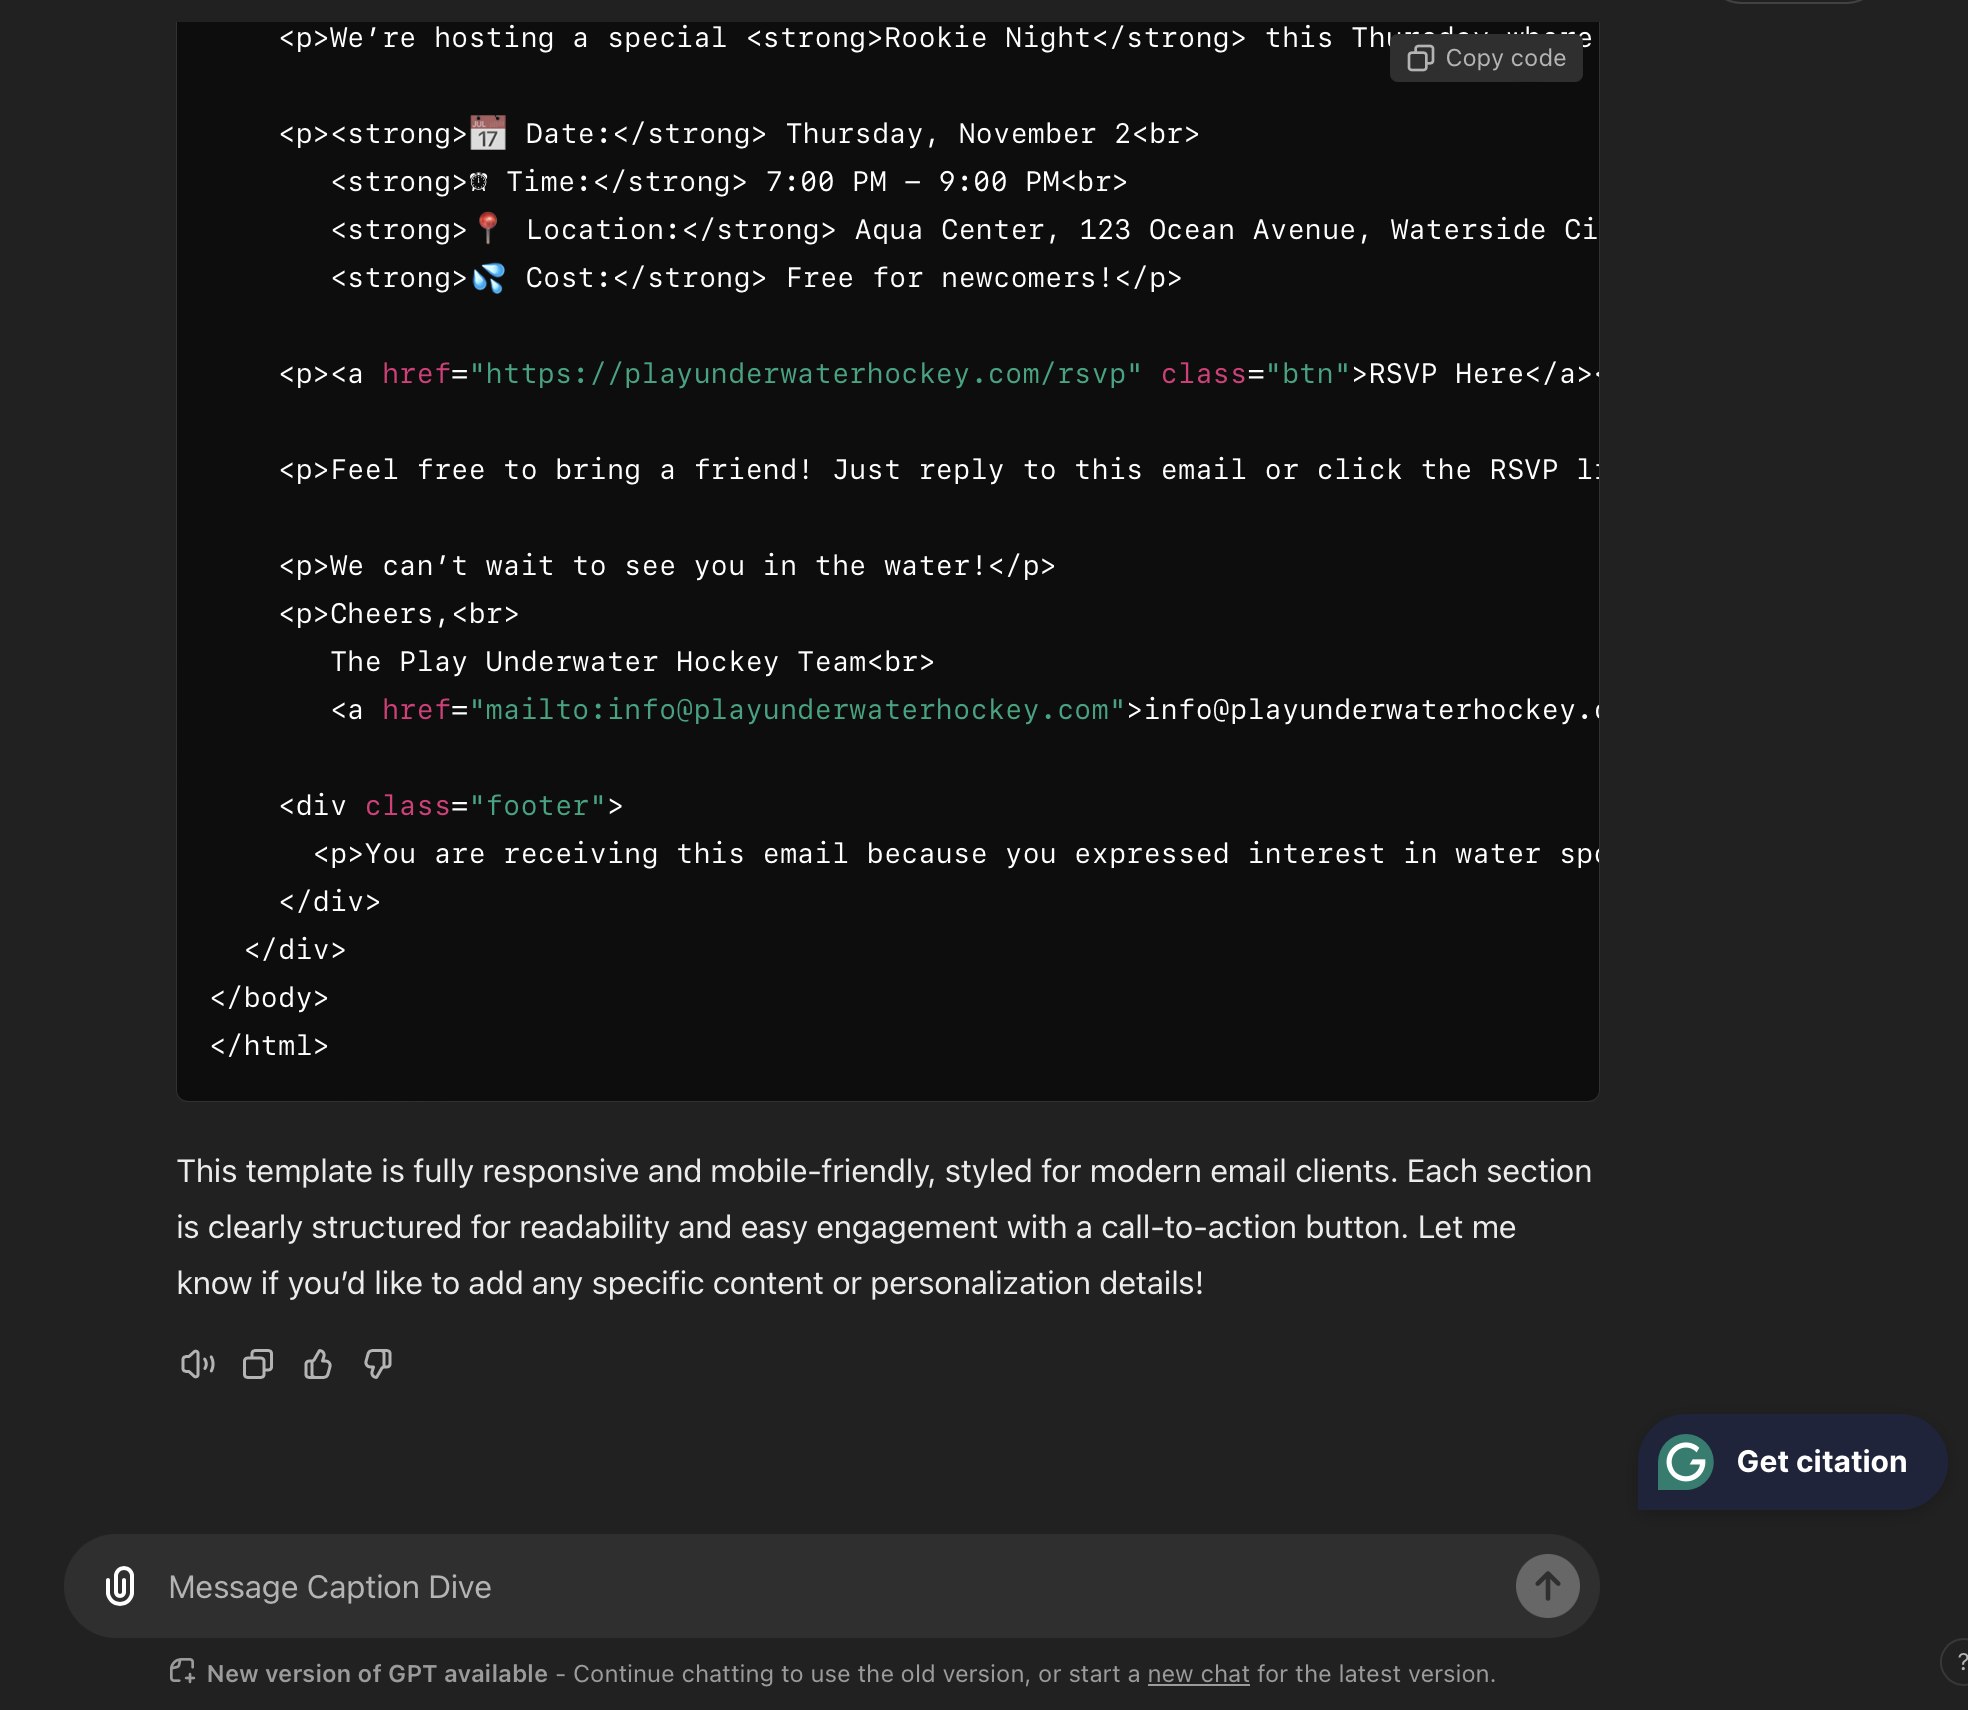Click the Get citation button

(1821, 1462)
